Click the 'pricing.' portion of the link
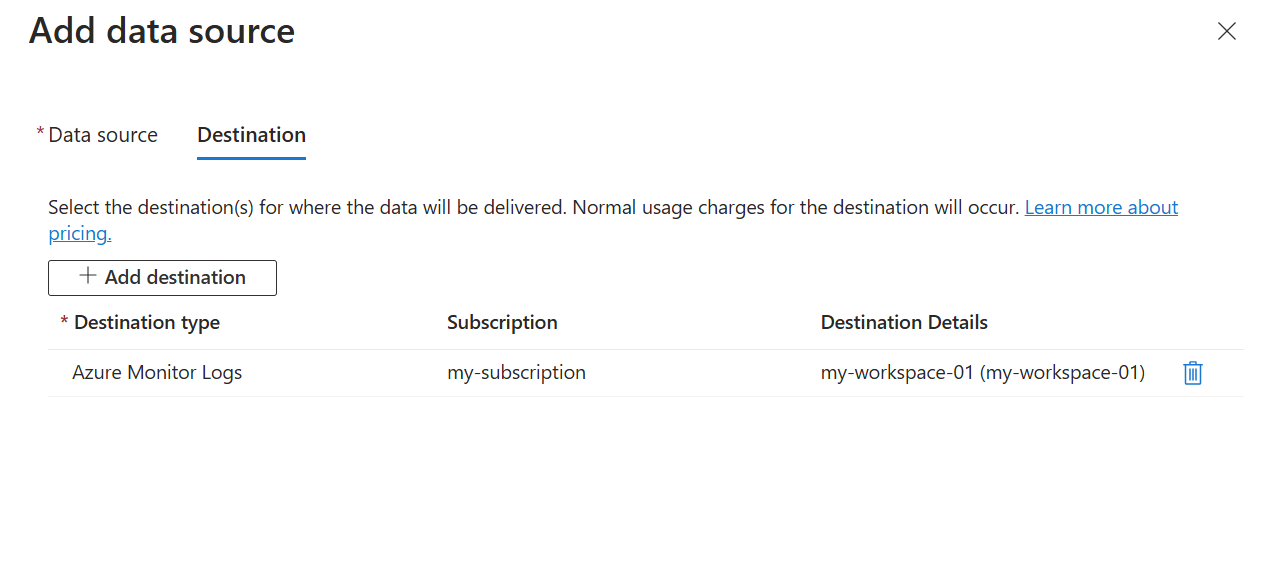Image resolution: width=1278 pixels, height=577 pixels. click(80, 234)
